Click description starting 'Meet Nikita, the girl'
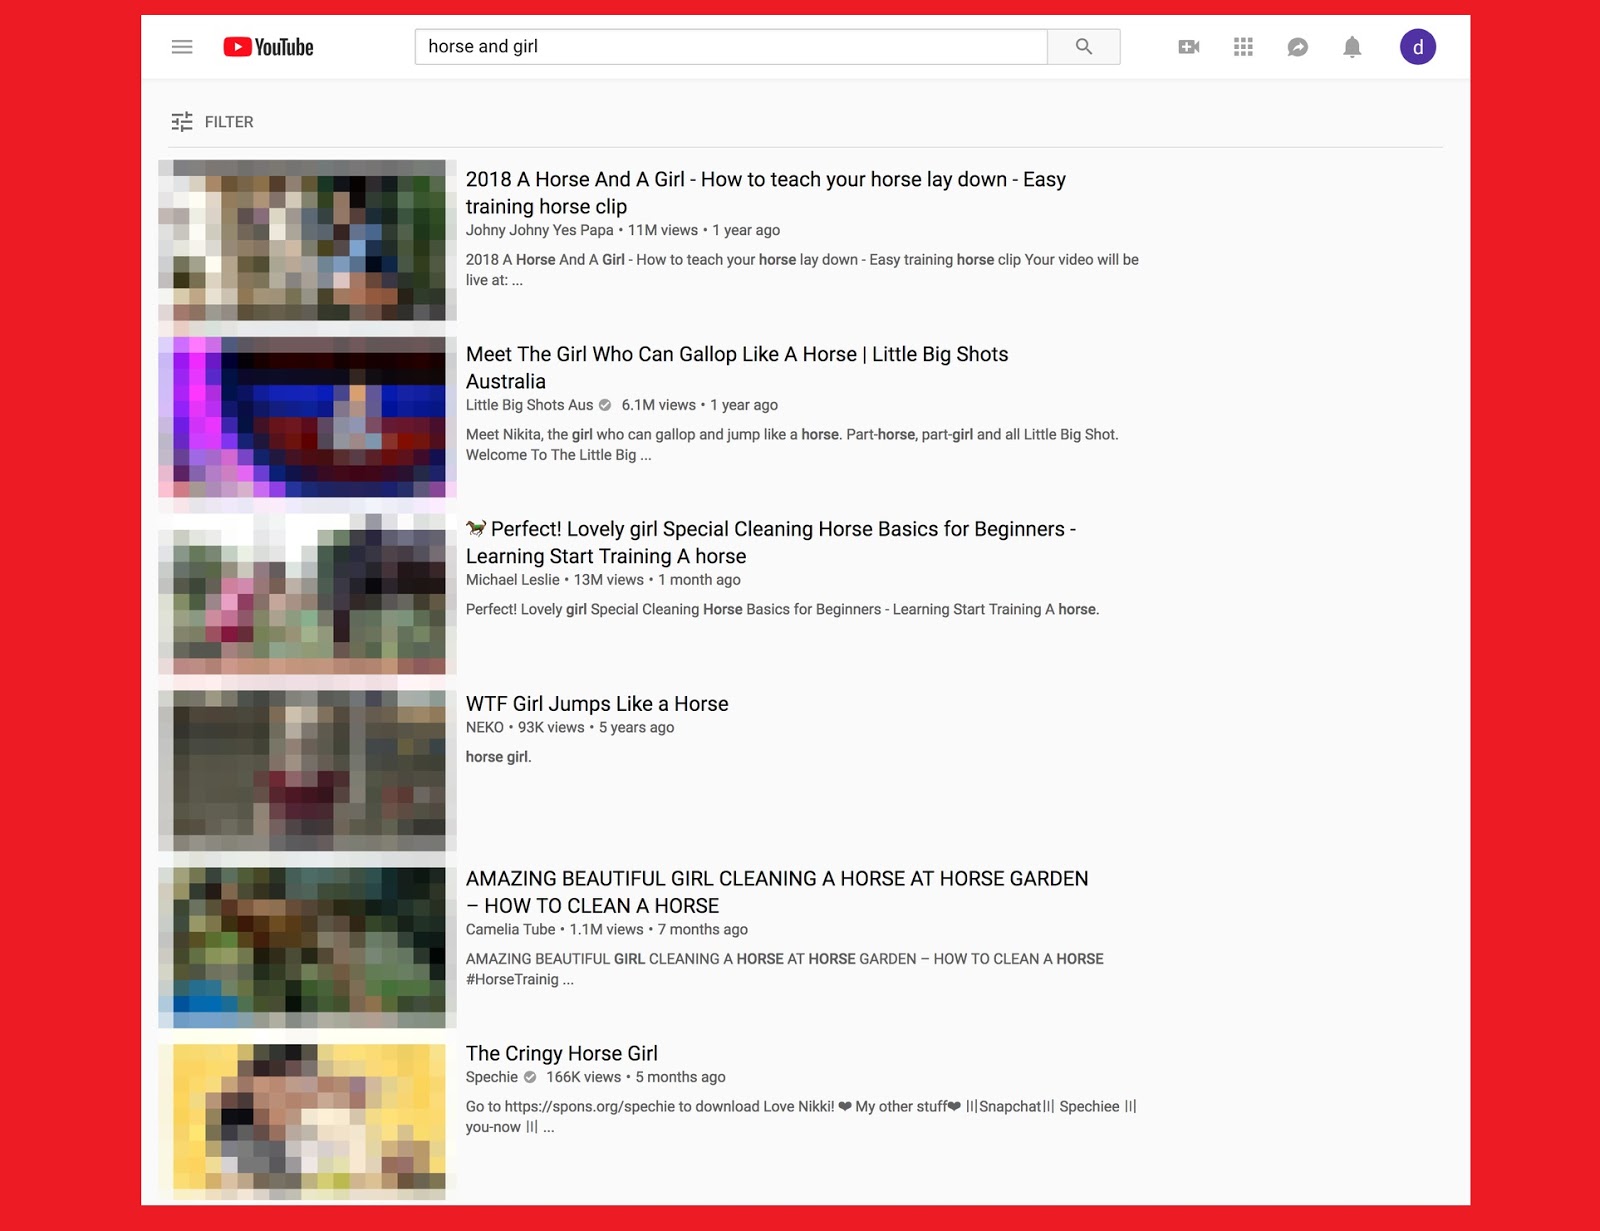The image size is (1600, 1231). (792, 445)
